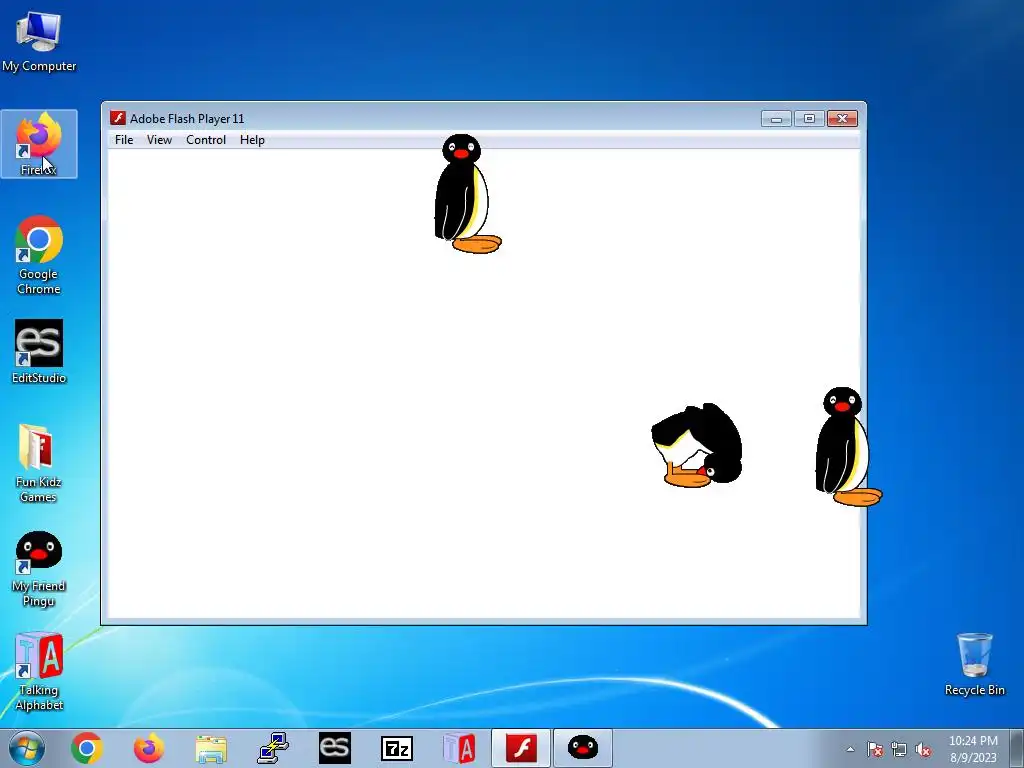Screen dimensions: 1024x768
Task: Open Action Center flag tray icon
Action: click(874, 749)
